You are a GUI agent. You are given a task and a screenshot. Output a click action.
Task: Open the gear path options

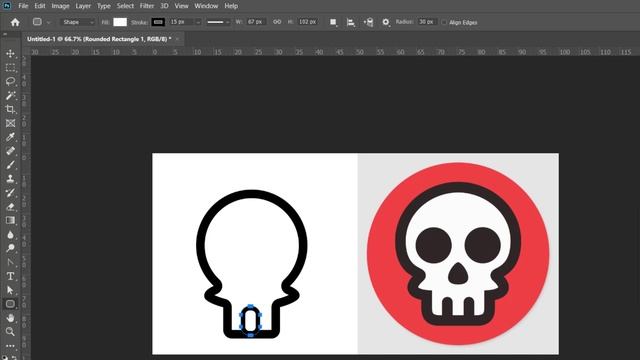pyautogui.click(x=386, y=22)
